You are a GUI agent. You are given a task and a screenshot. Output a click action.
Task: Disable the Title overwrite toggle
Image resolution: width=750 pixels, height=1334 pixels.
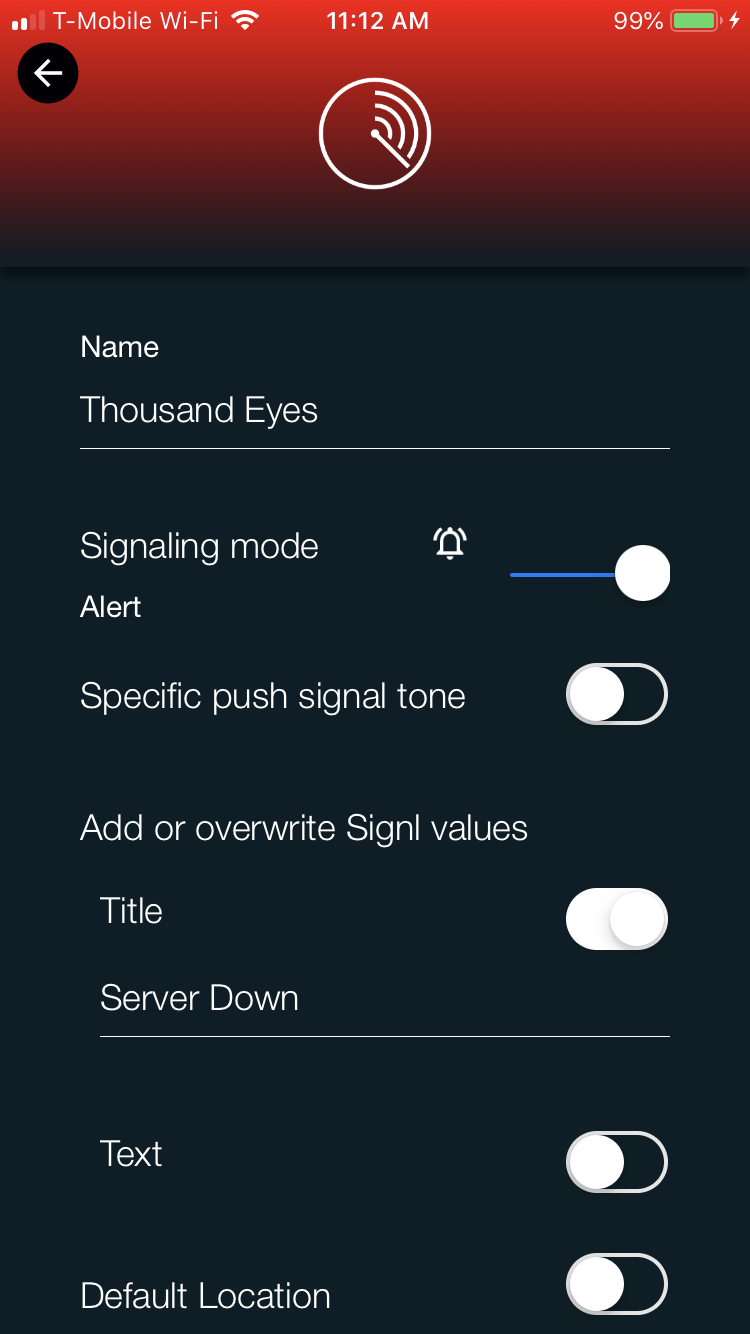pos(617,919)
